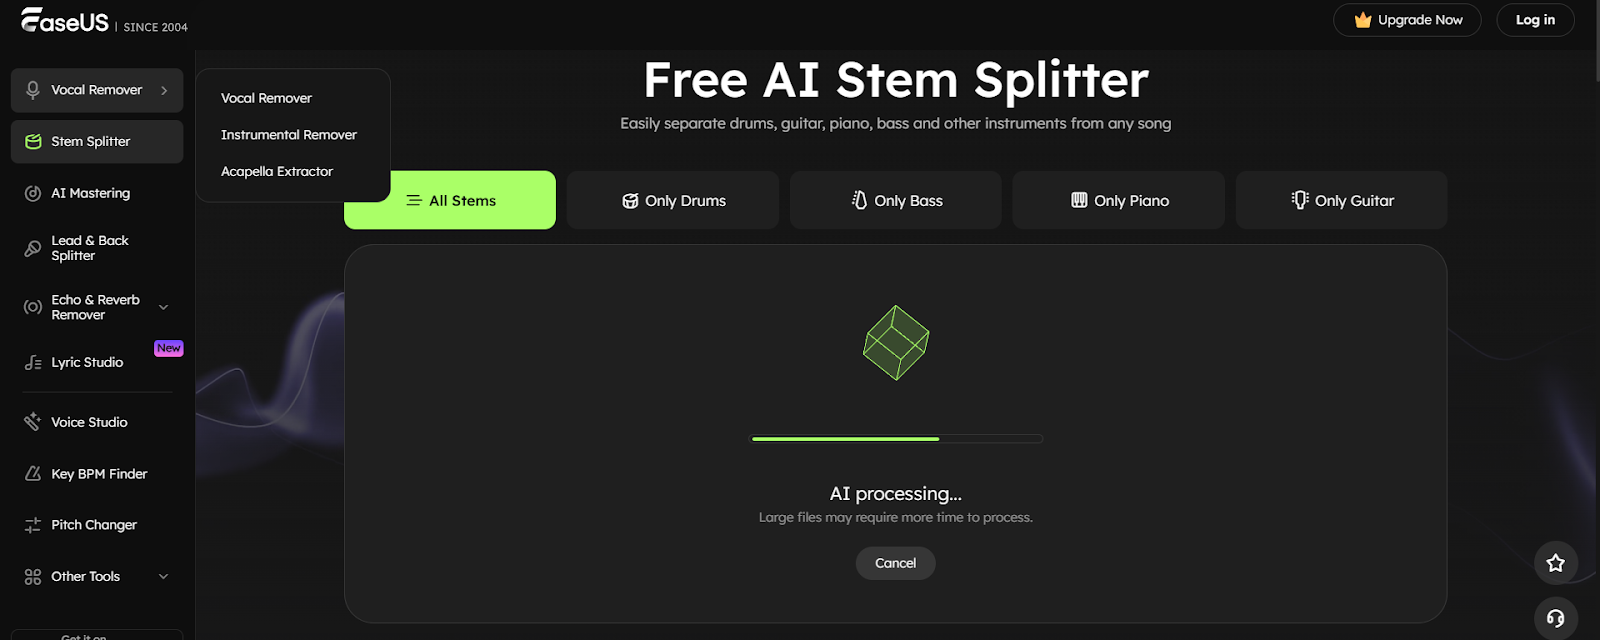Screen dimensions: 1600x640
Task: Switch to the Only Drums tab
Action: pos(673,200)
